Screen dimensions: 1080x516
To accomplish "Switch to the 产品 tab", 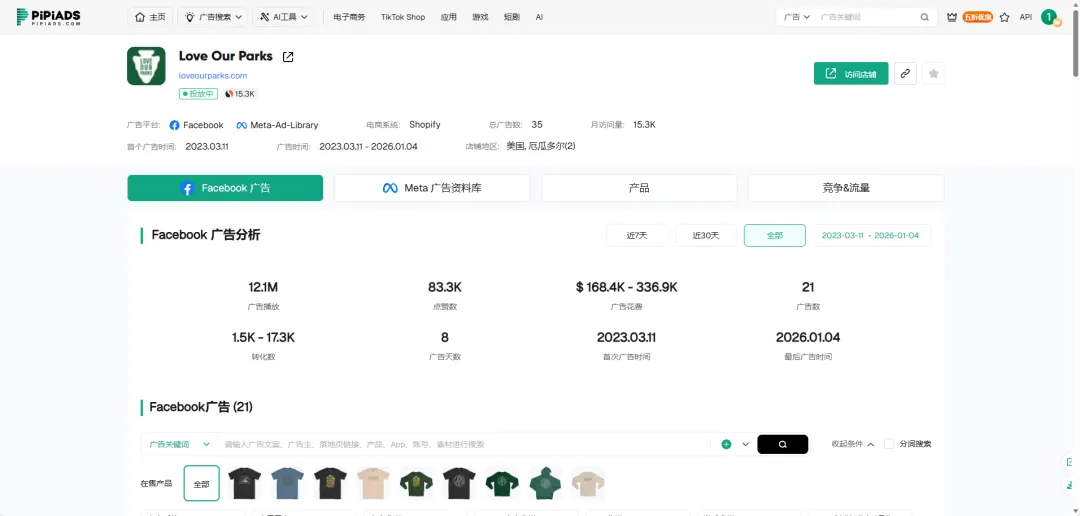I will [639, 188].
